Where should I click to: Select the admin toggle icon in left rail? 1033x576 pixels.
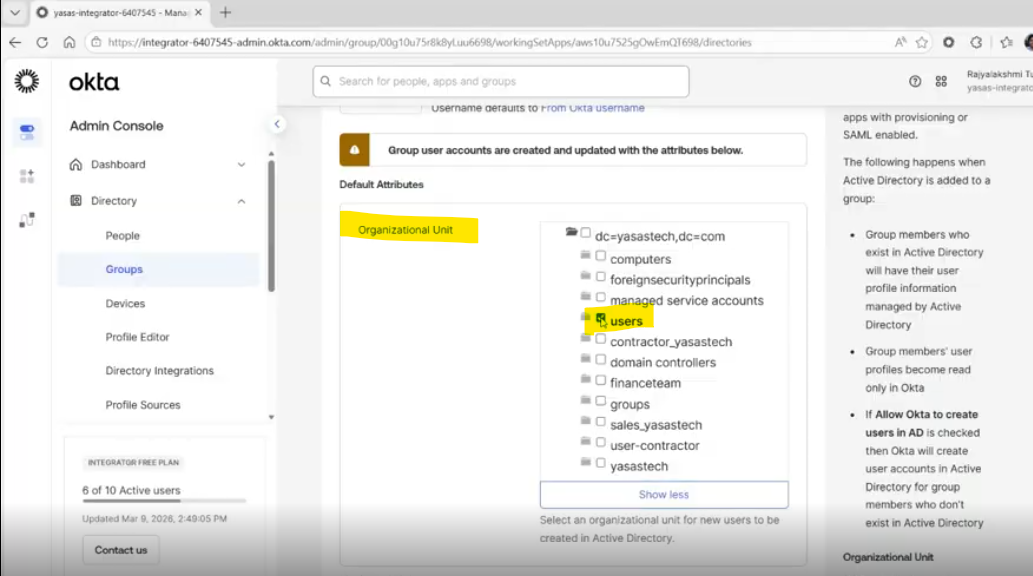click(27, 132)
